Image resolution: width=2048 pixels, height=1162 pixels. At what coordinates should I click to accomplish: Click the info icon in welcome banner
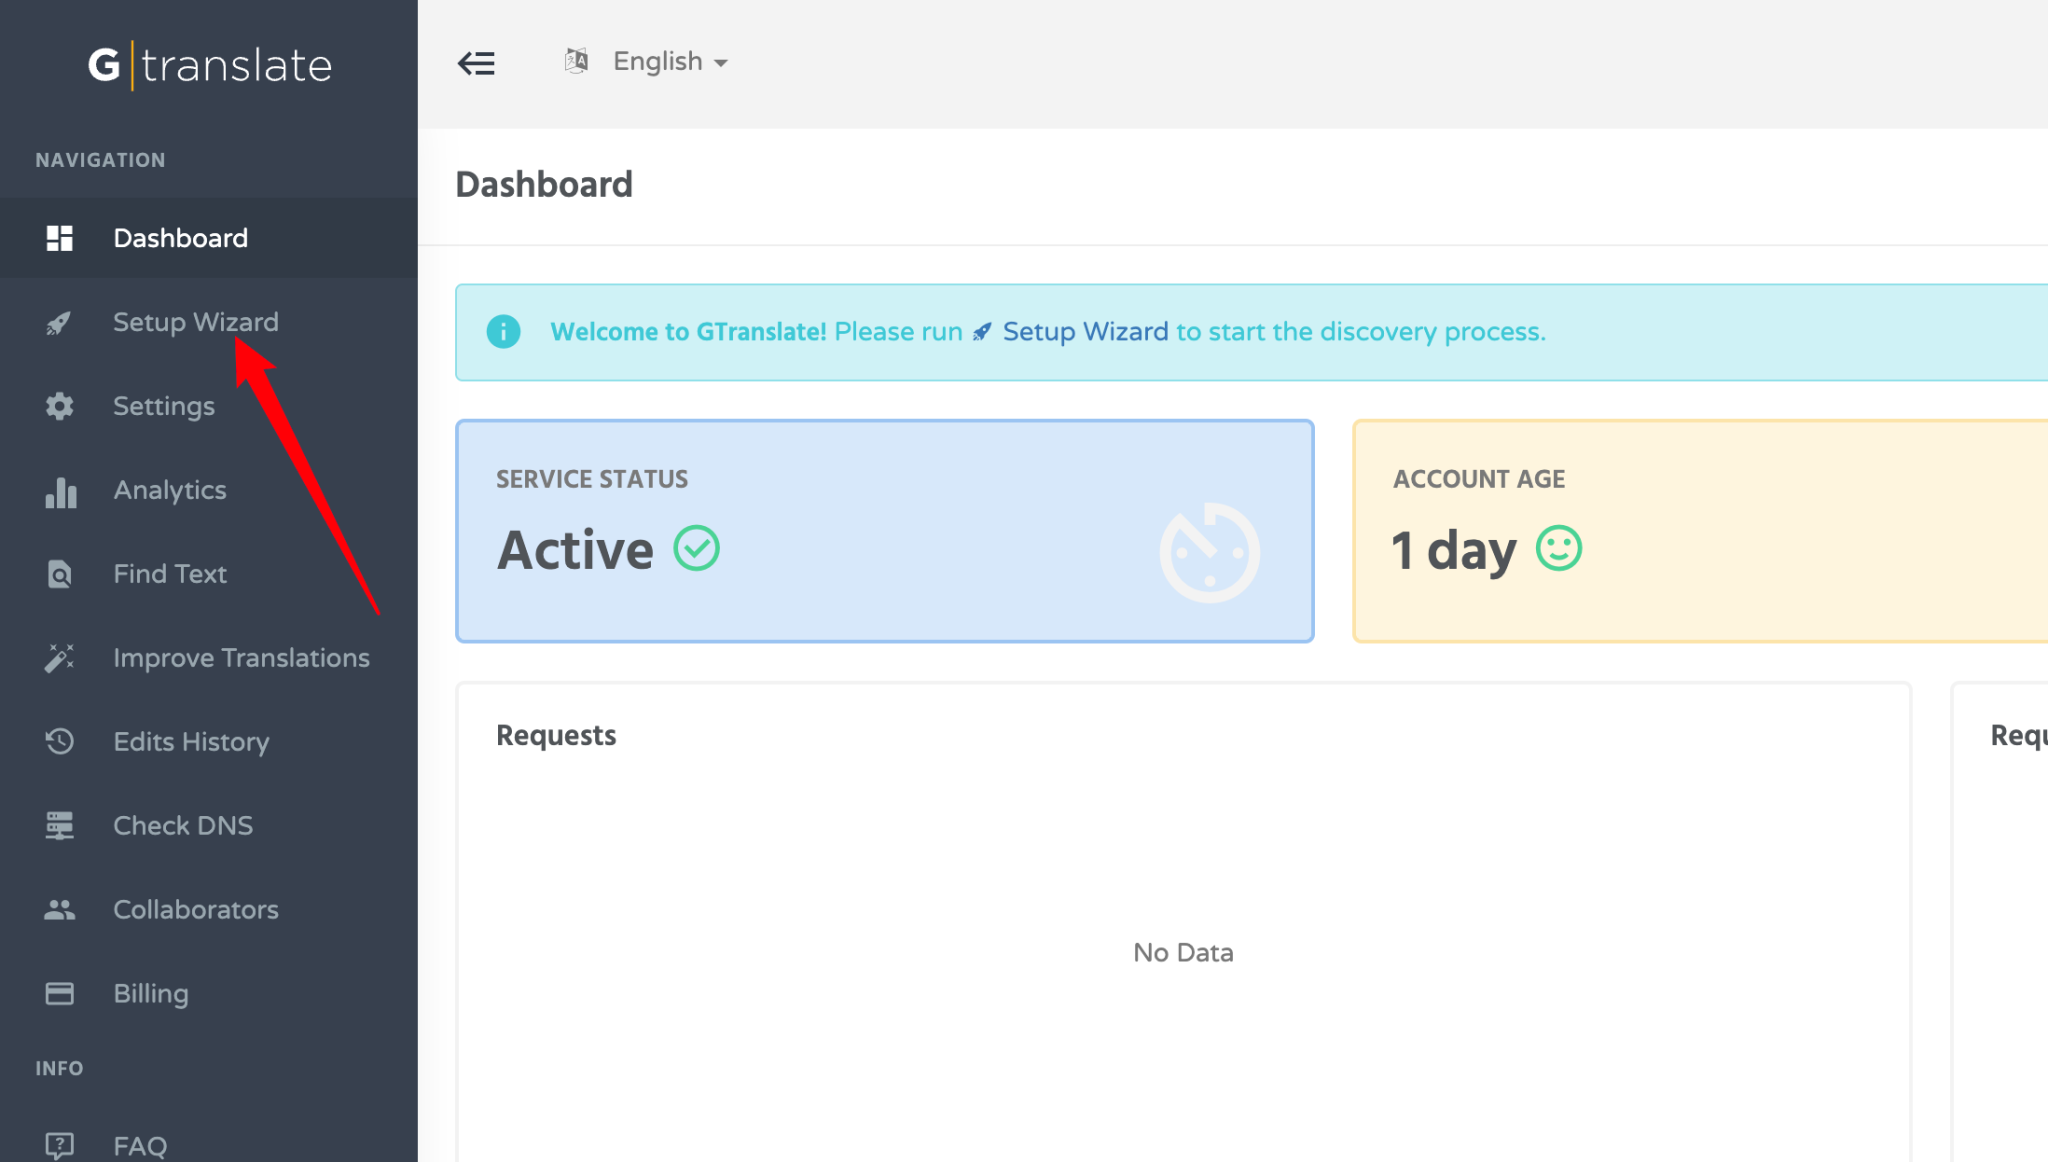click(x=503, y=332)
